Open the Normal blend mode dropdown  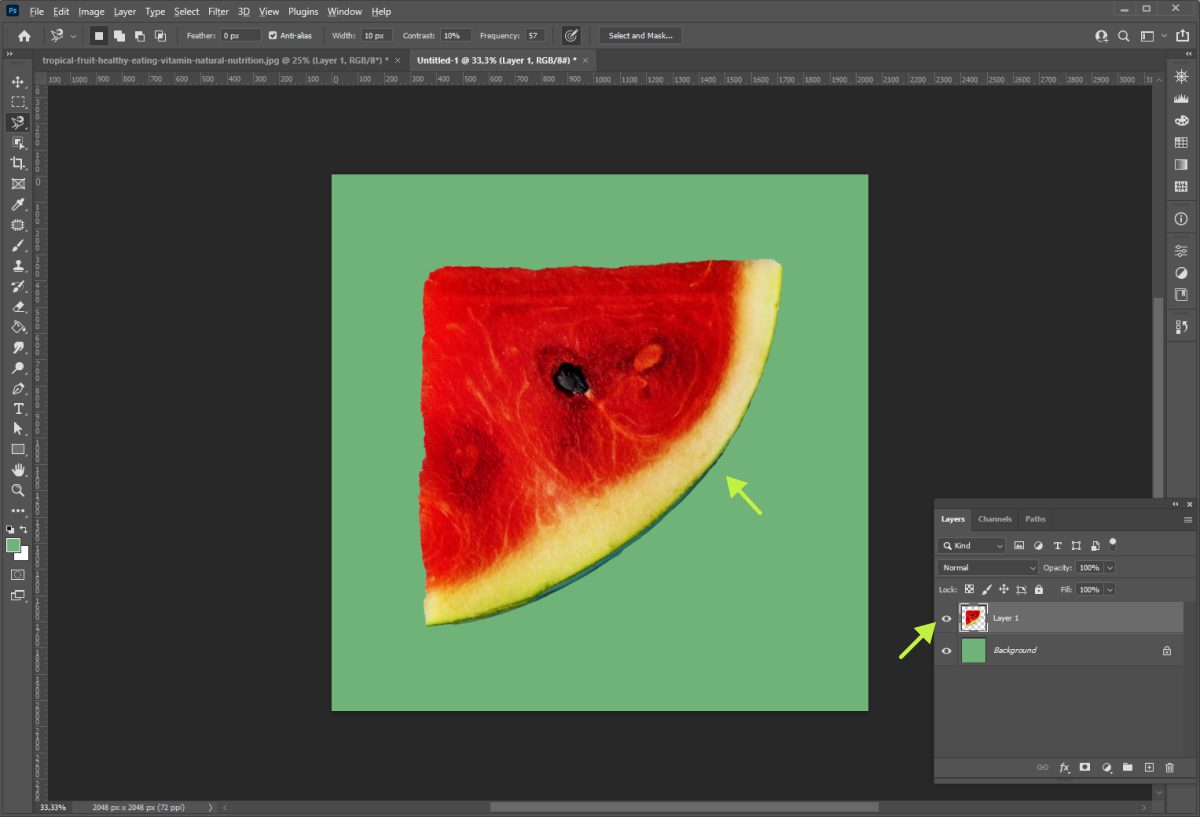click(x=988, y=568)
